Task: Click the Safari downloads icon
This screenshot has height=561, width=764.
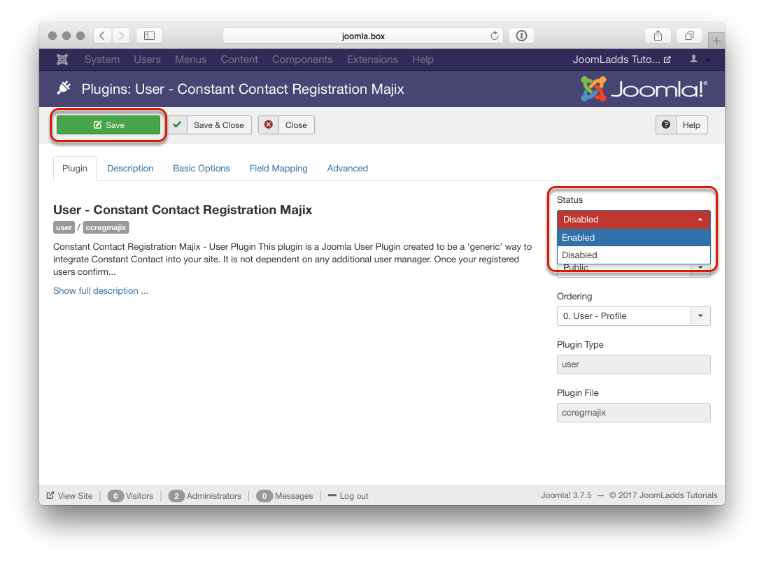Action: [521, 36]
